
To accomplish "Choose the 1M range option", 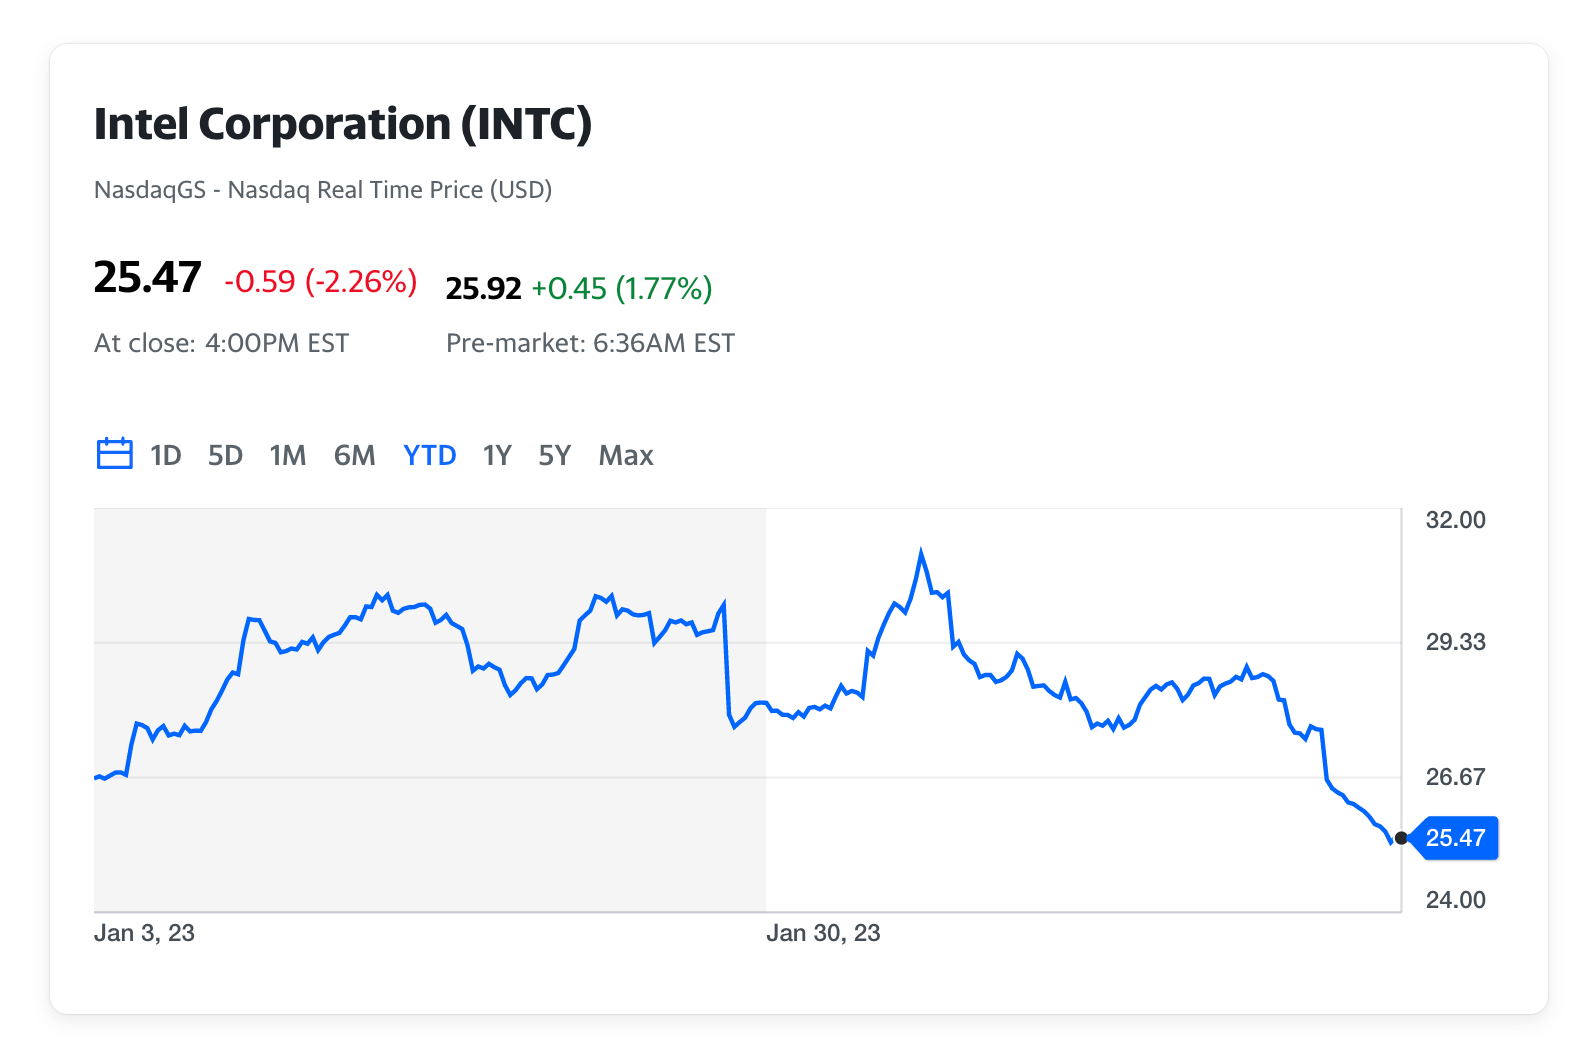I will [288, 456].
